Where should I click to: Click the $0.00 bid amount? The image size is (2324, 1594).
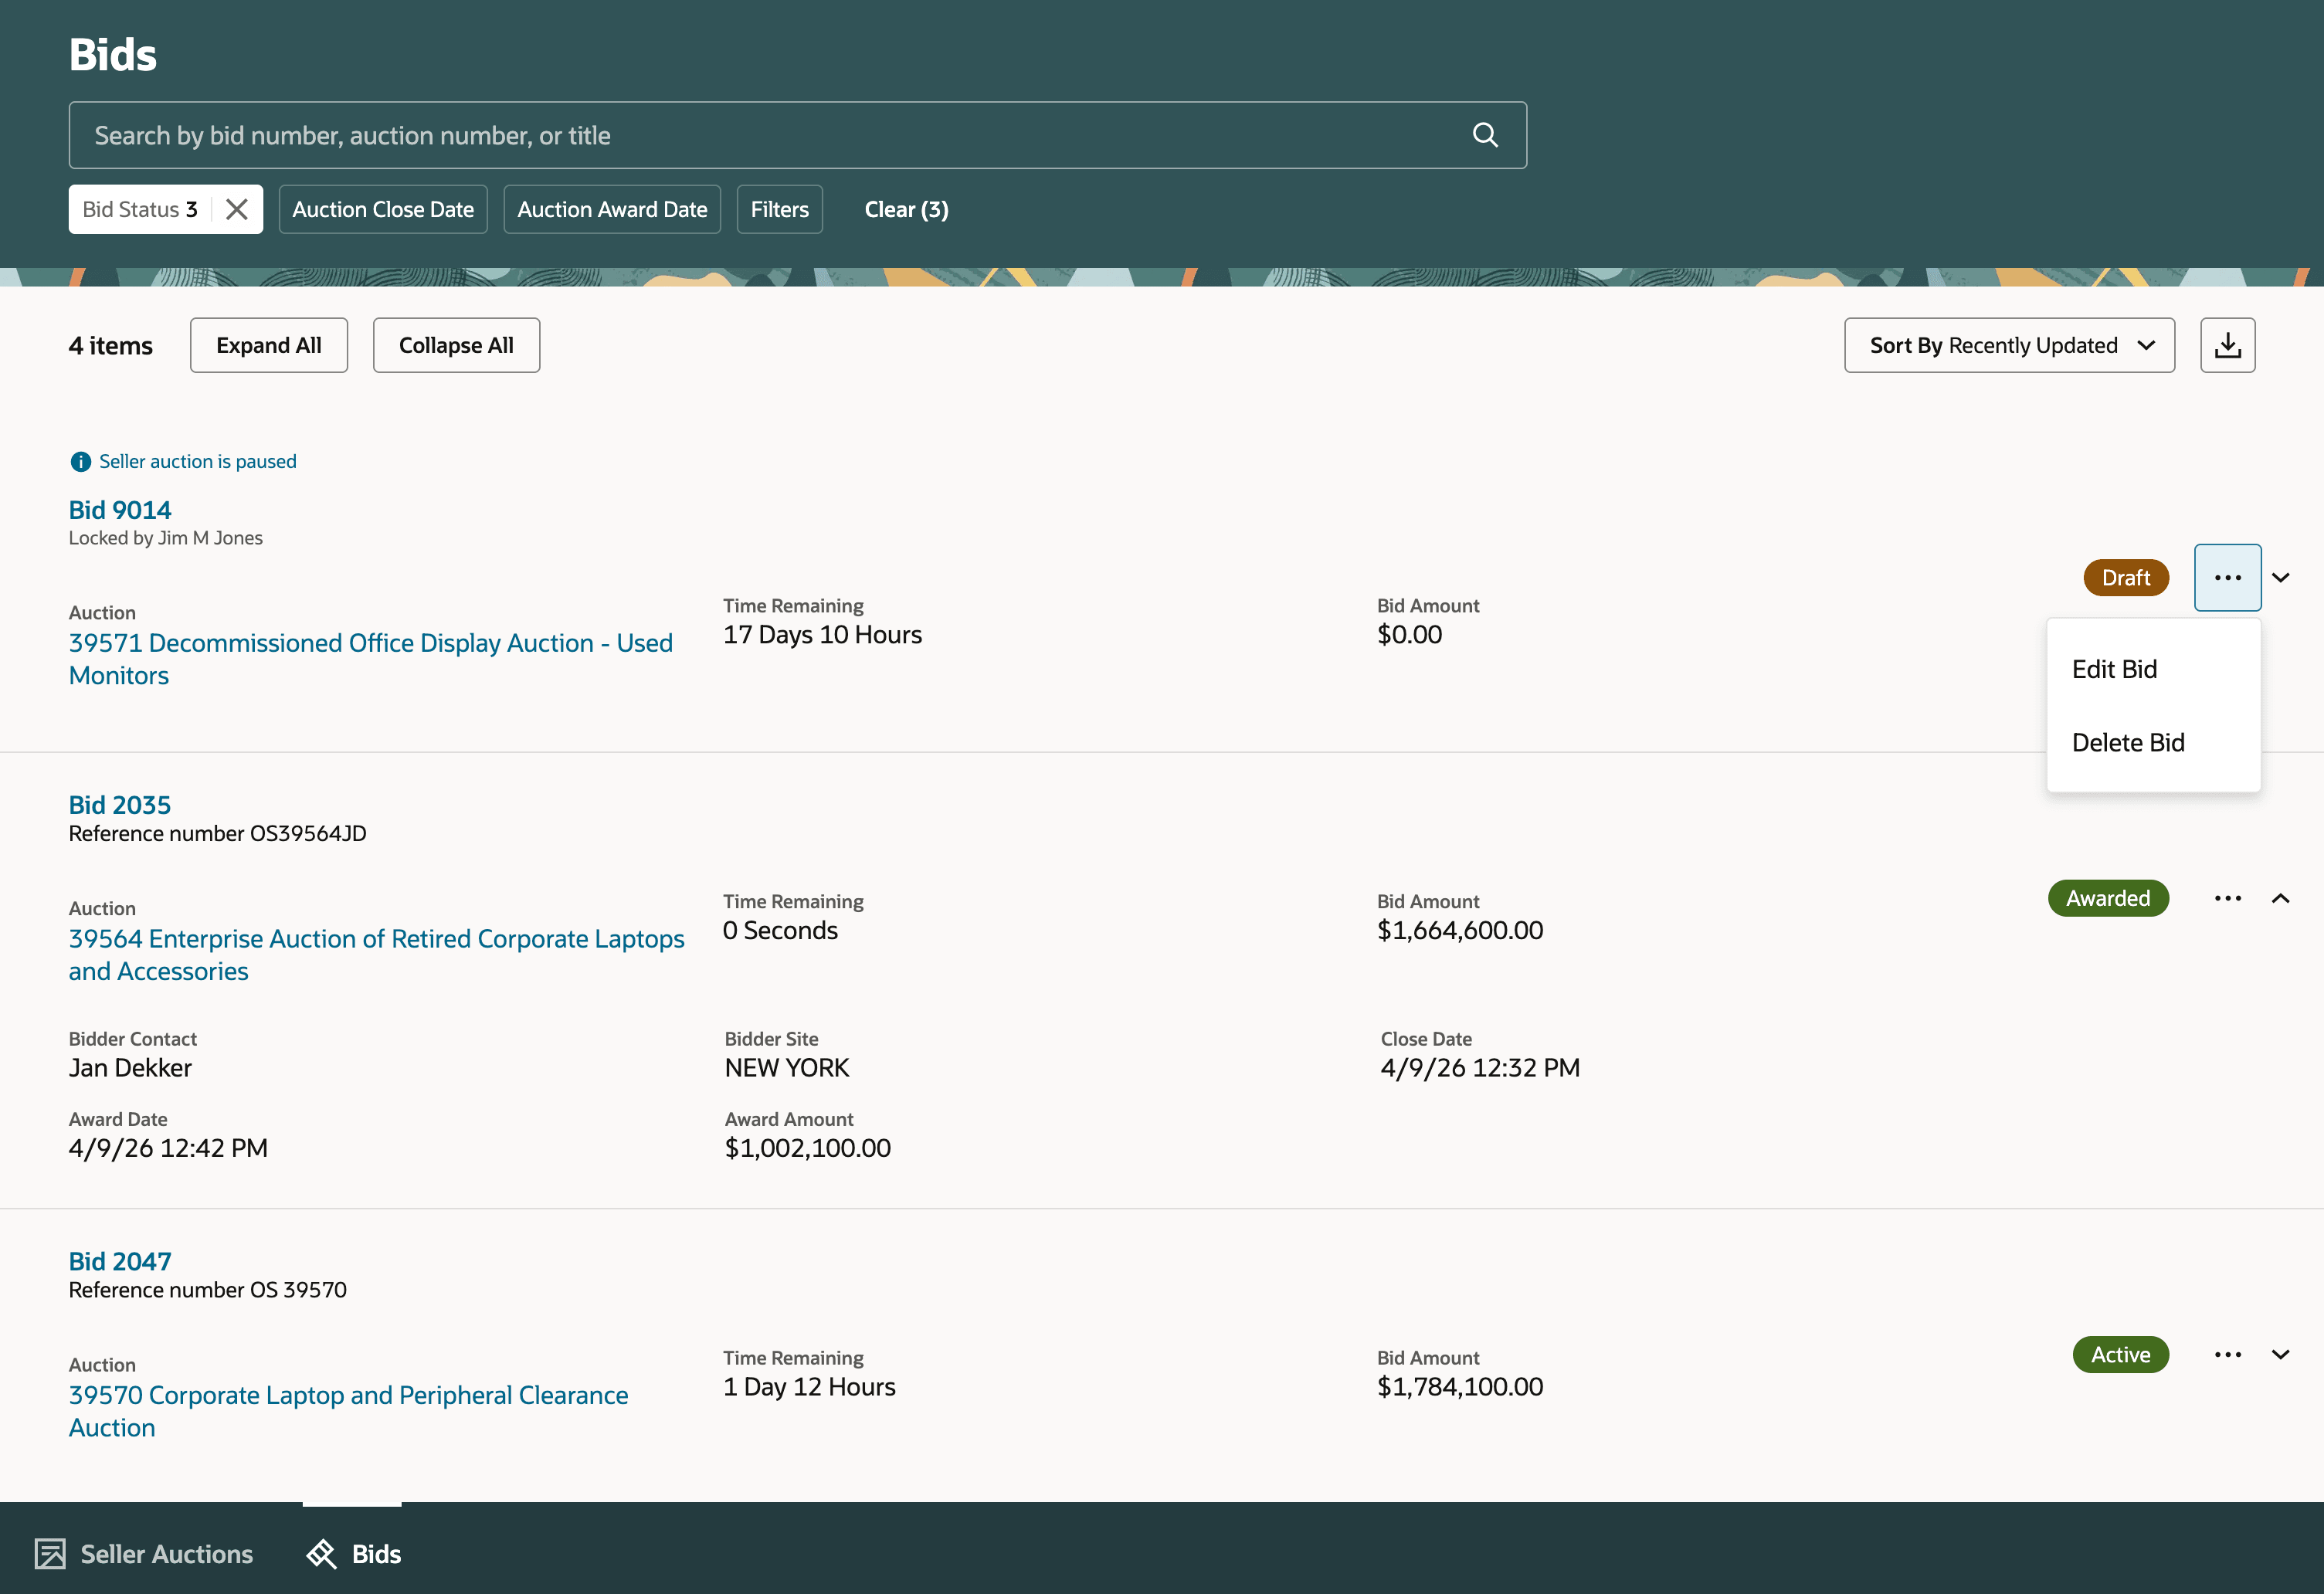coord(1409,635)
